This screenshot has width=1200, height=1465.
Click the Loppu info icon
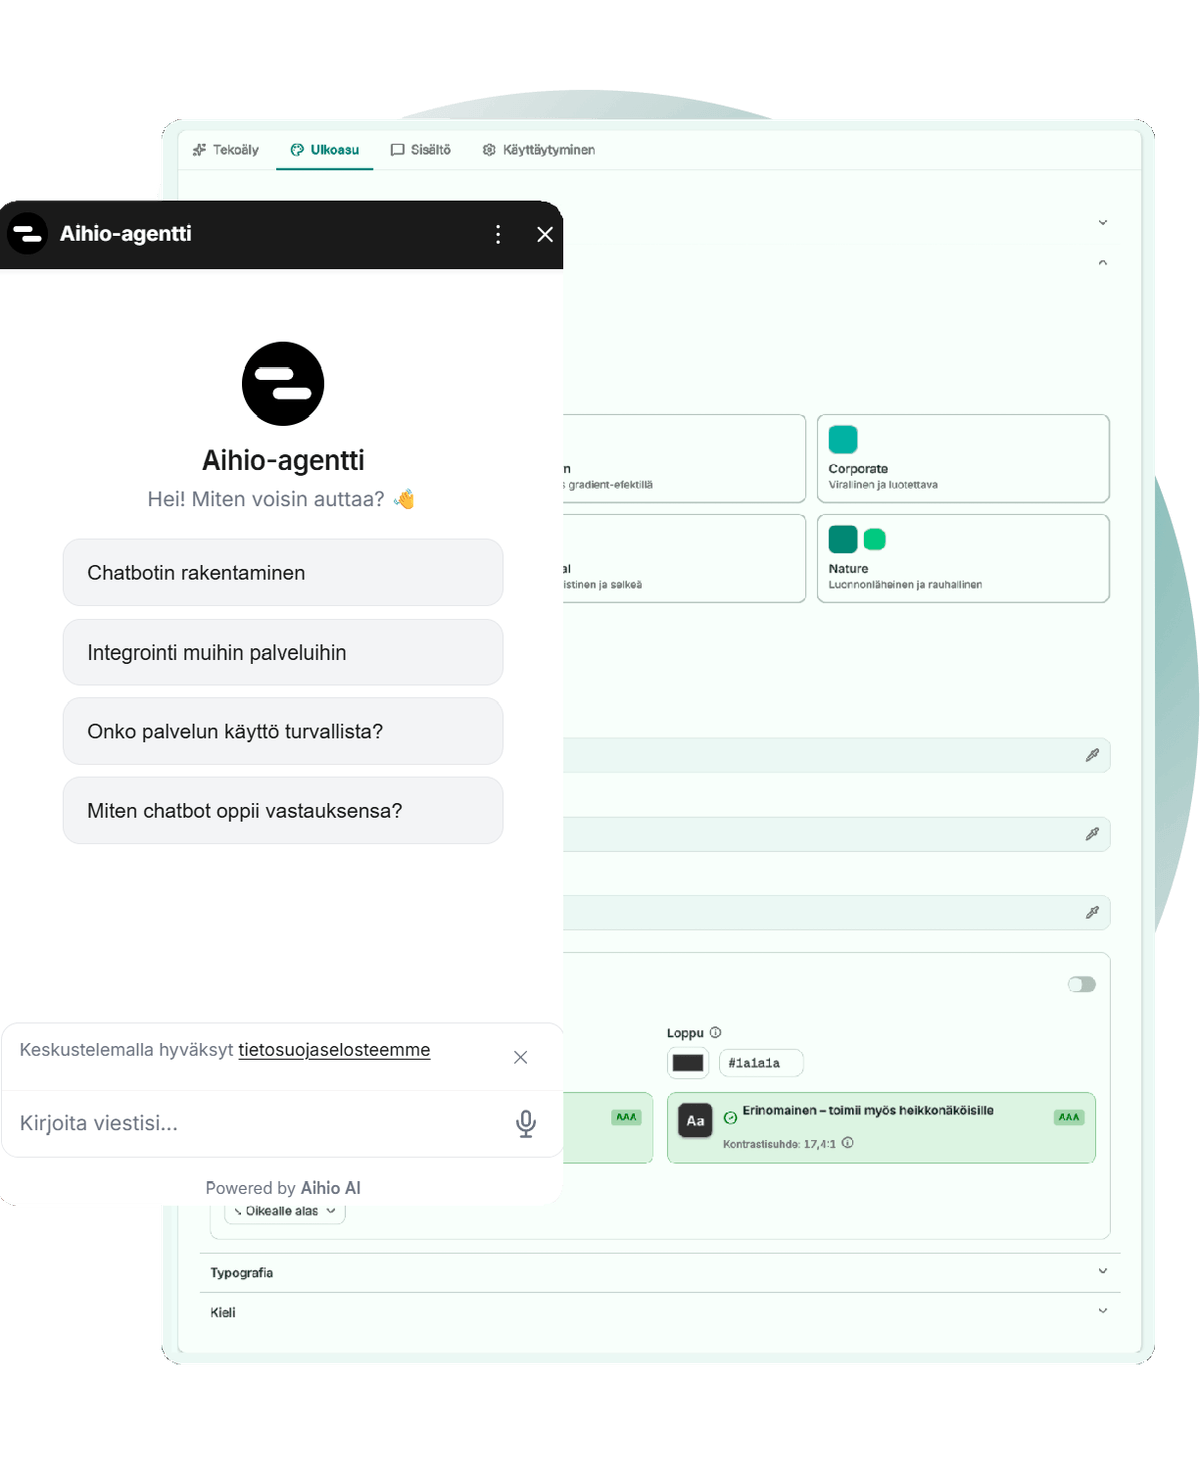(715, 1033)
